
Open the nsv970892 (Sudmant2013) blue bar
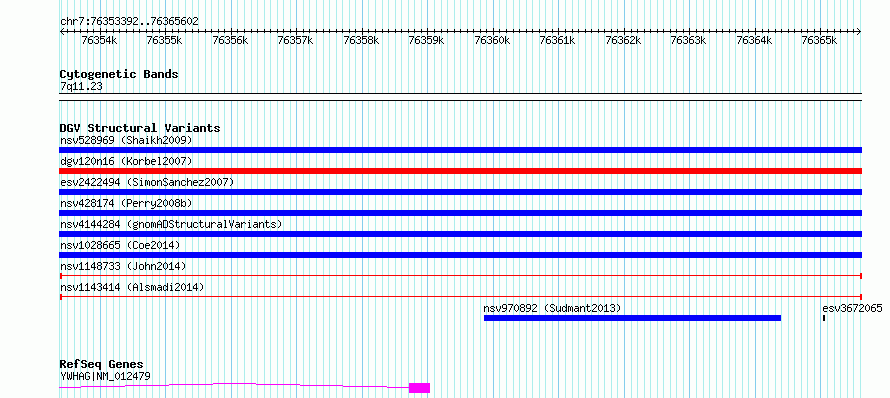632,318
